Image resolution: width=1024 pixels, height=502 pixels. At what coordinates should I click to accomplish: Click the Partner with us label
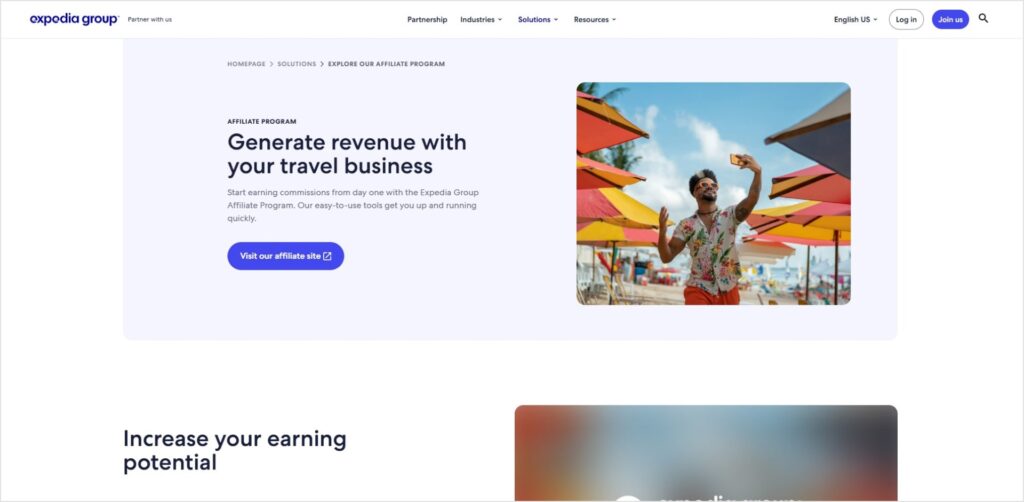pyautogui.click(x=150, y=20)
